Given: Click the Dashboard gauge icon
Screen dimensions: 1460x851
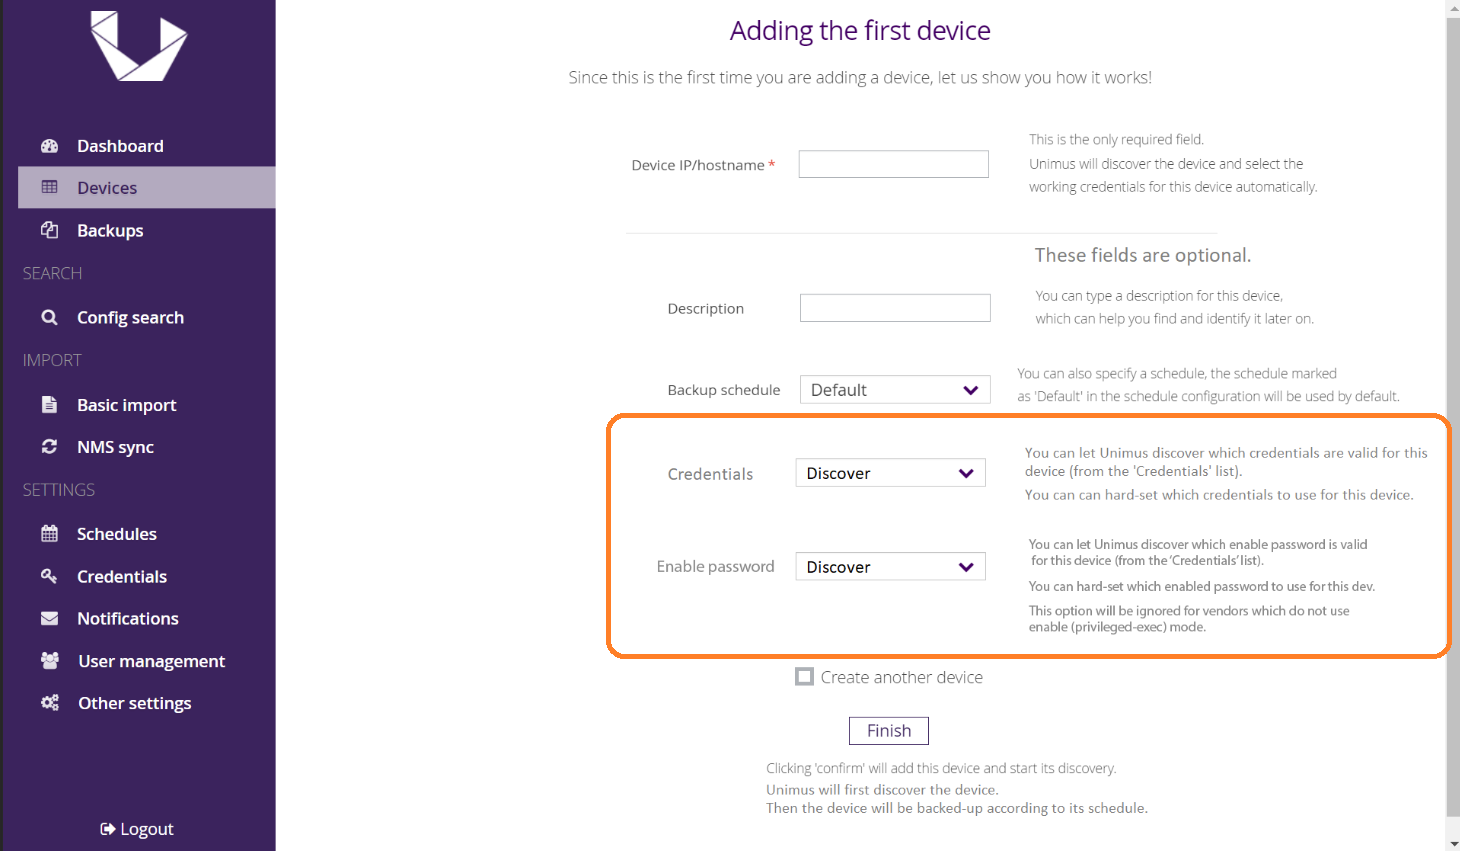Looking at the screenshot, I should [49, 146].
